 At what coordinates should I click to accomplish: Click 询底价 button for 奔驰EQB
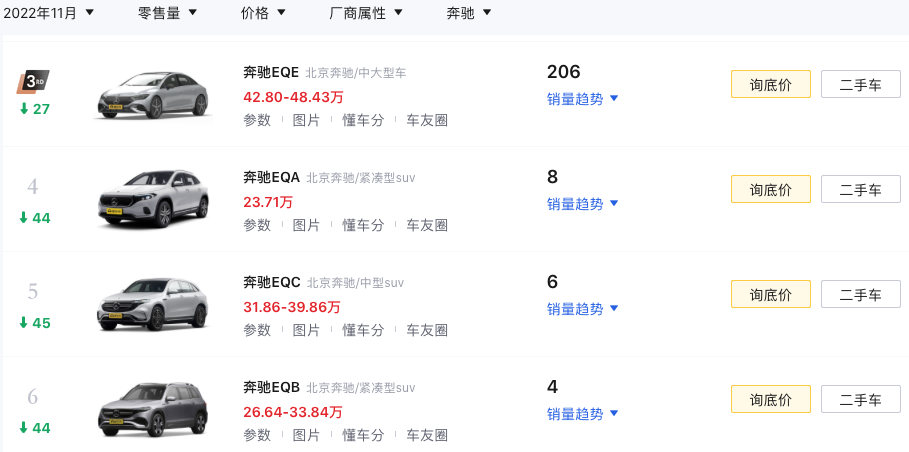(771, 399)
